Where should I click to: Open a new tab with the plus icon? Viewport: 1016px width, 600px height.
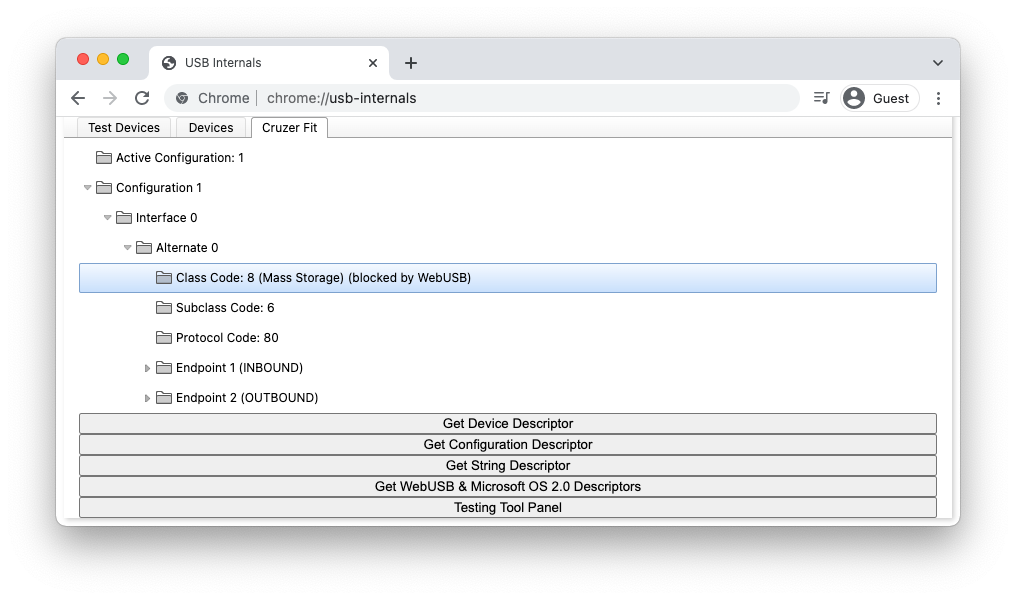coord(411,63)
